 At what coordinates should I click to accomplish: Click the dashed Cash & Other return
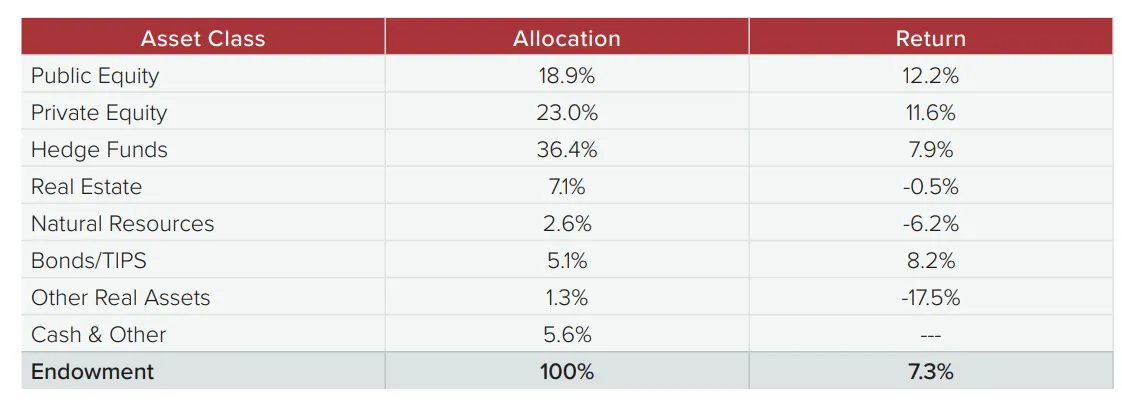tap(930, 335)
